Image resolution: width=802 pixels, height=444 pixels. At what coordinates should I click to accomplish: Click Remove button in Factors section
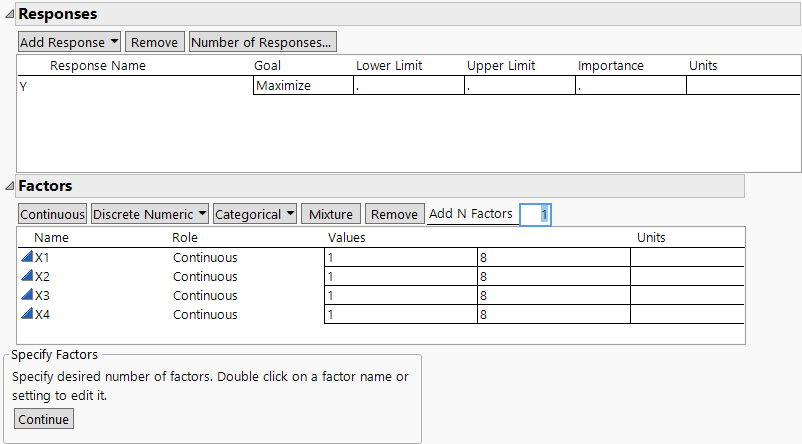coord(393,214)
